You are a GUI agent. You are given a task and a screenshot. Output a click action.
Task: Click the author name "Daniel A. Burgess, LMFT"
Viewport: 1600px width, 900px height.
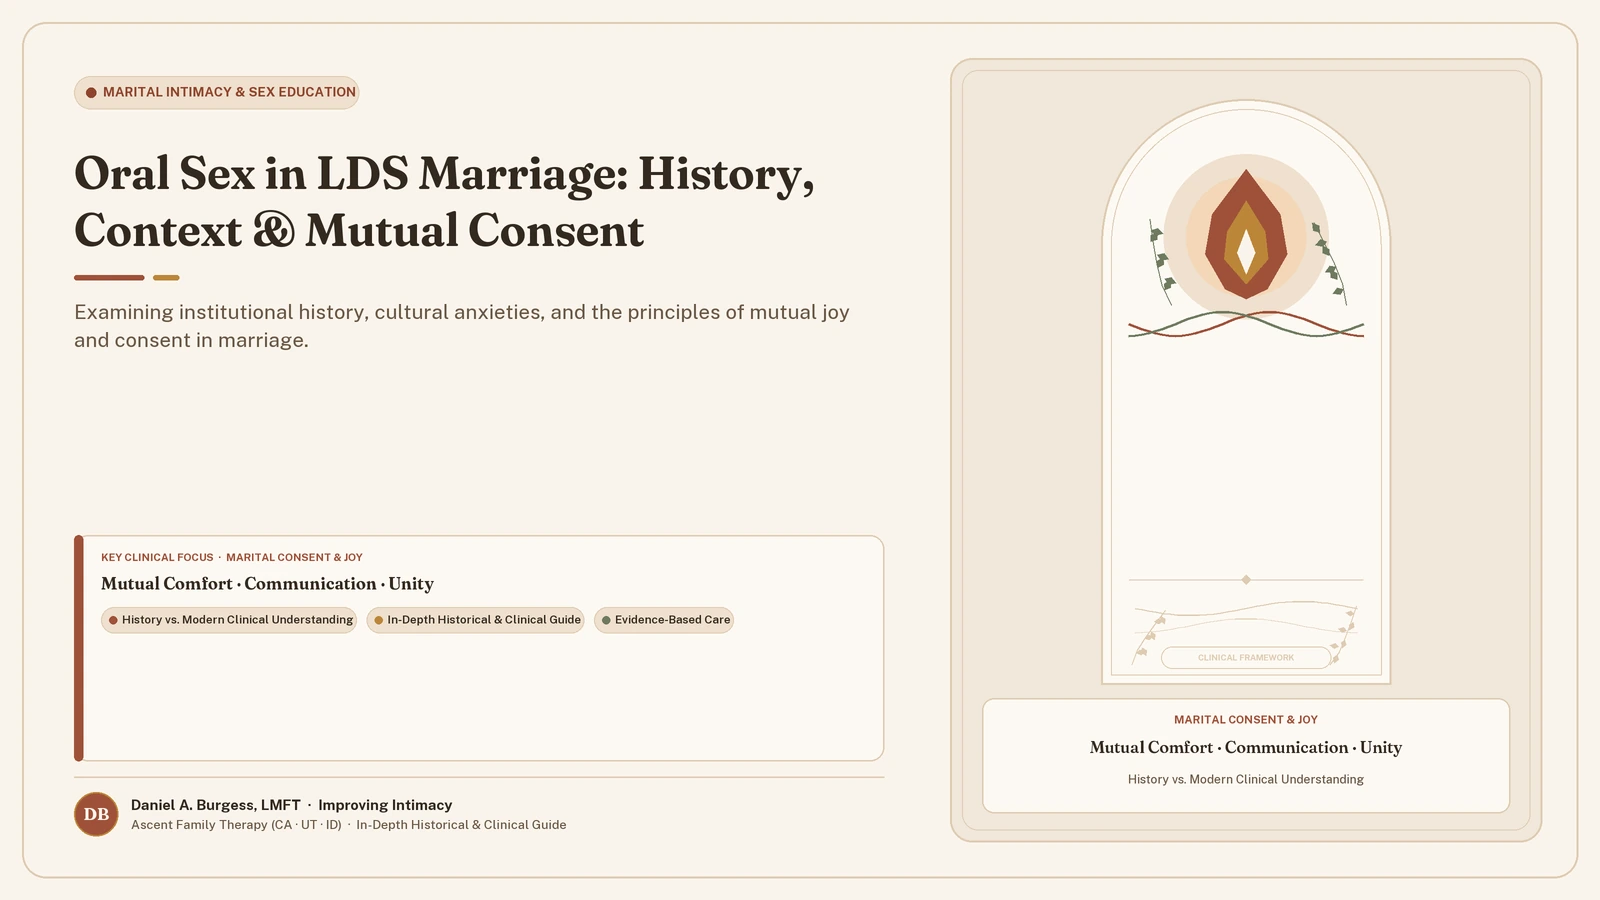pos(216,805)
